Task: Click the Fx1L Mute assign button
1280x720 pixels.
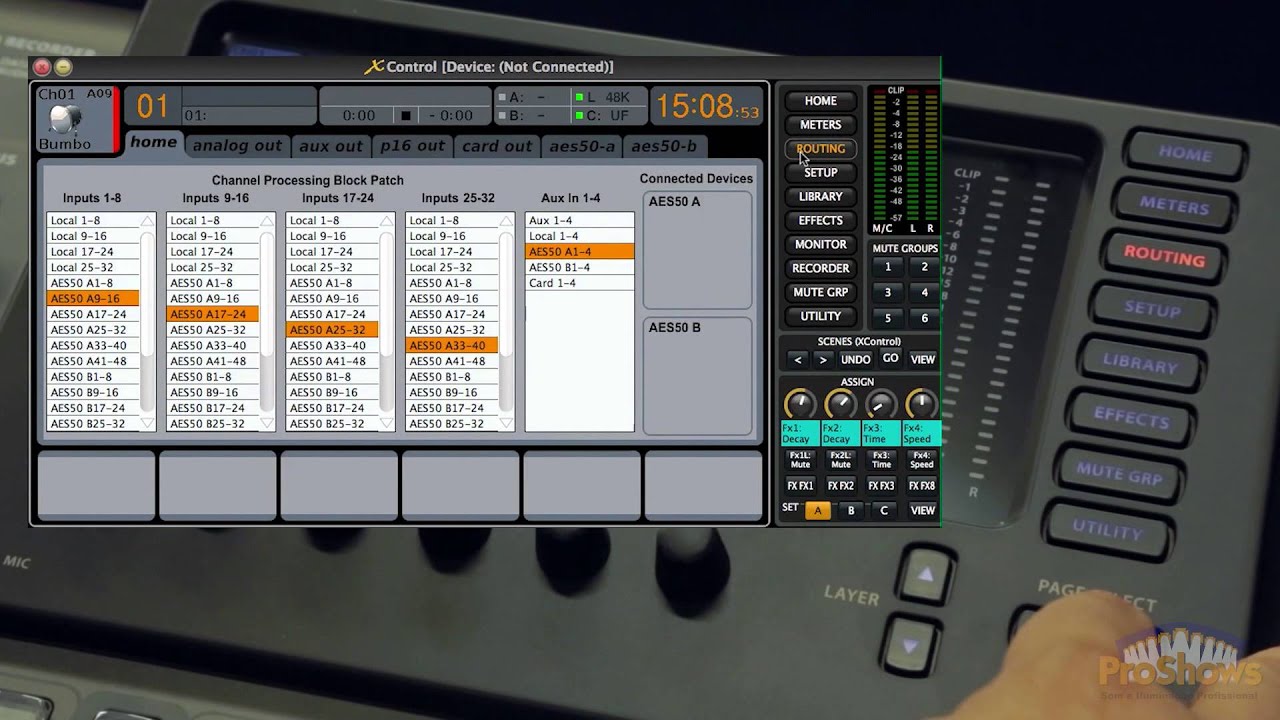Action: point(800,460)
